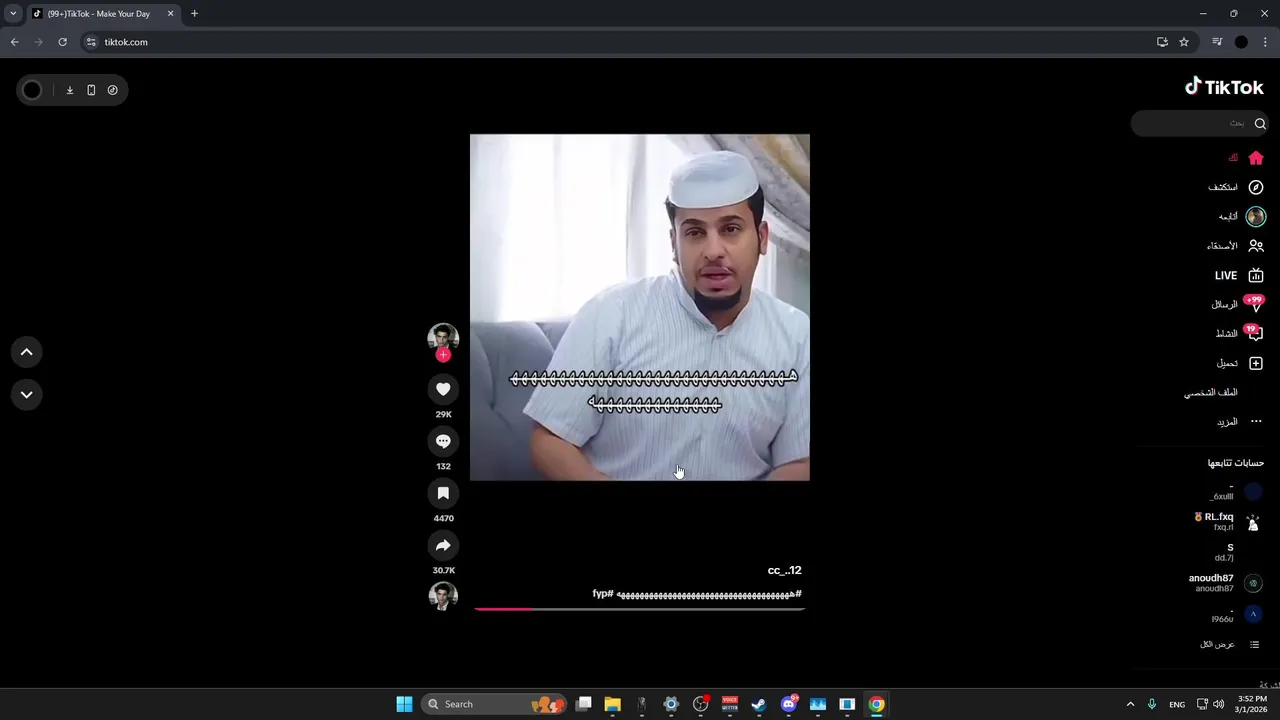Open OBS Studio from the taskbar

pyautogui.click(x=700, y=704)
